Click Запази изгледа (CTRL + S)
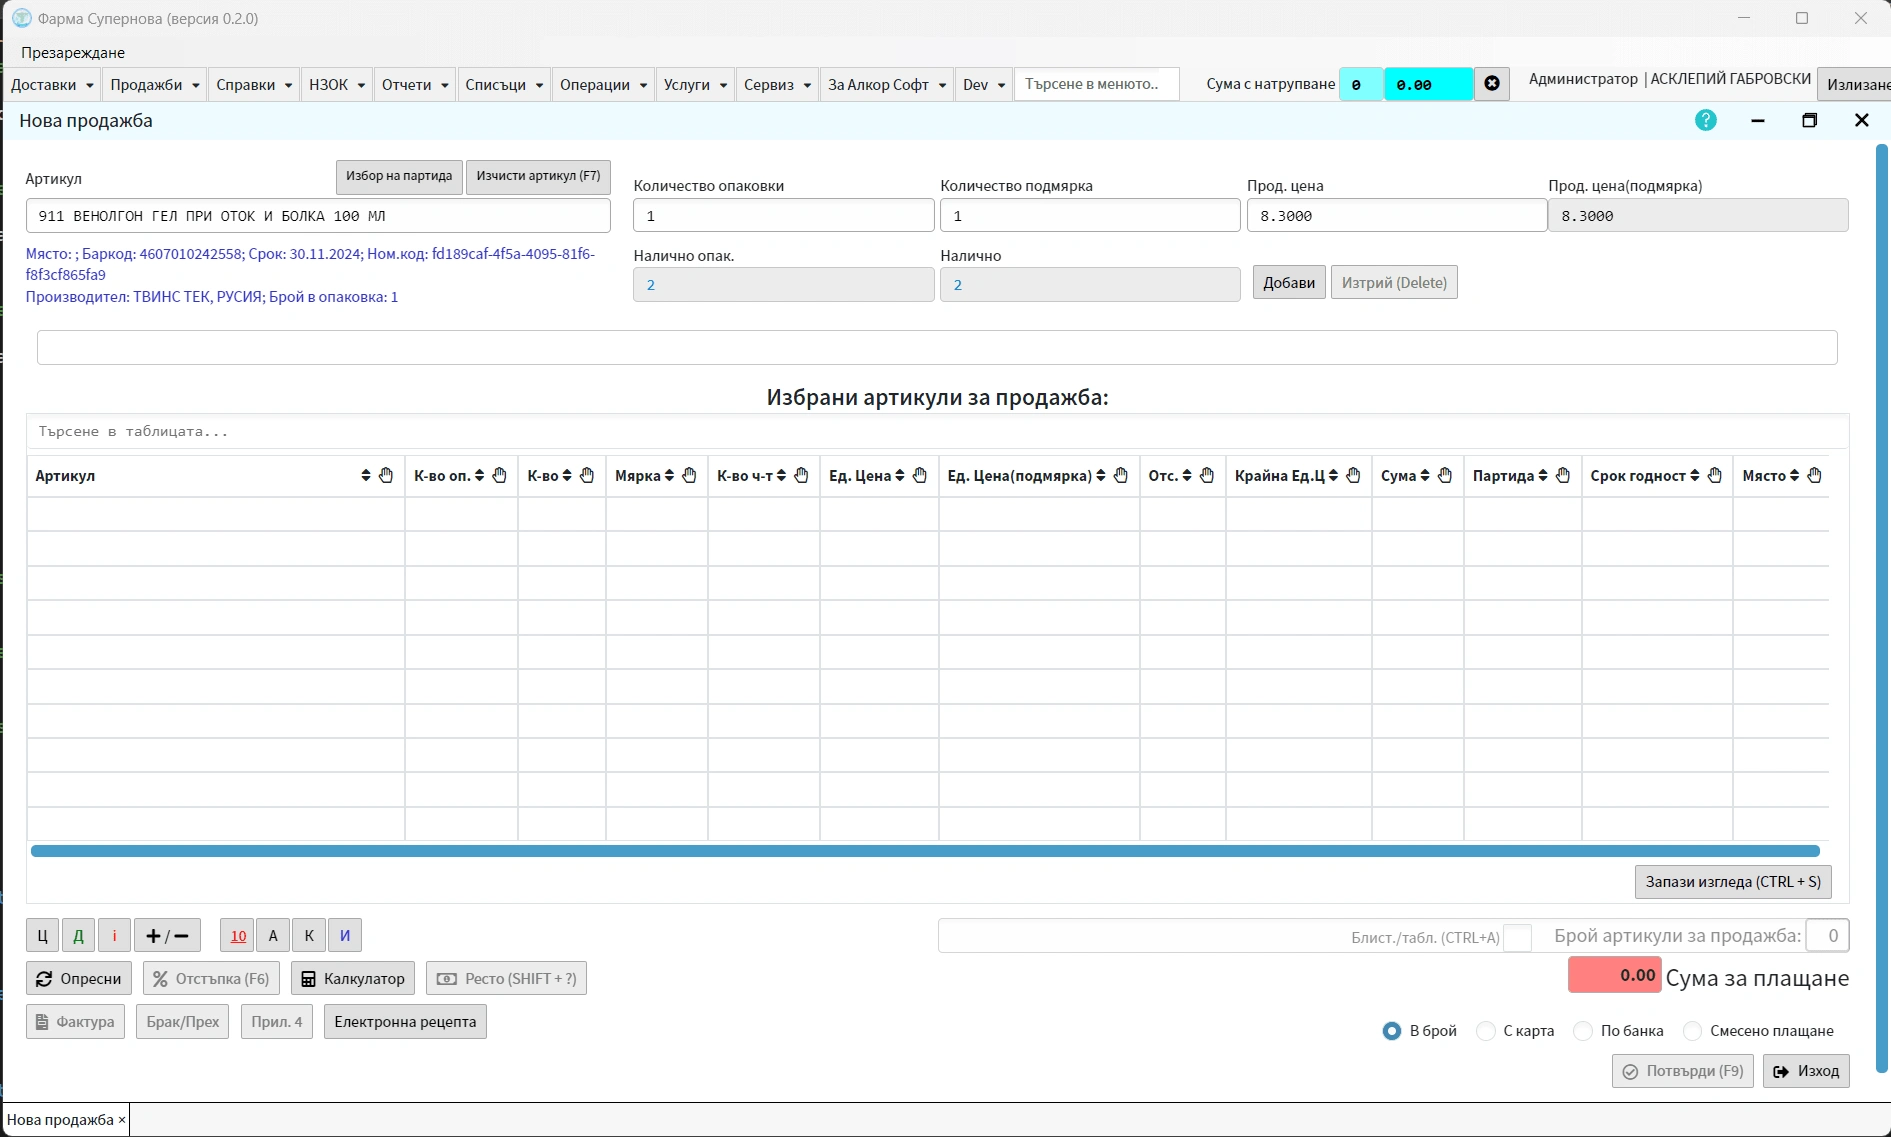The image size is (1891, 1137). [x=1733, y=882]
